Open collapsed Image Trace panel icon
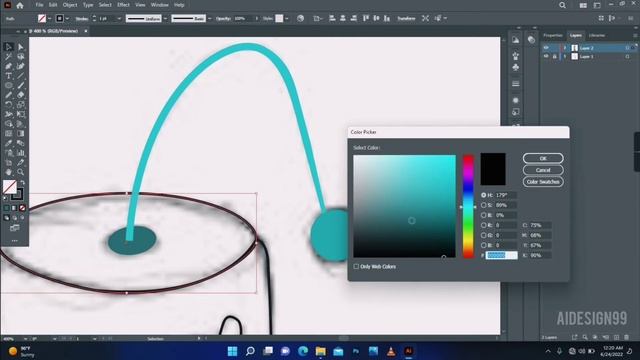The height and width of the screenshot is (360, 640). pyautogui.click(x=516, y=40)
